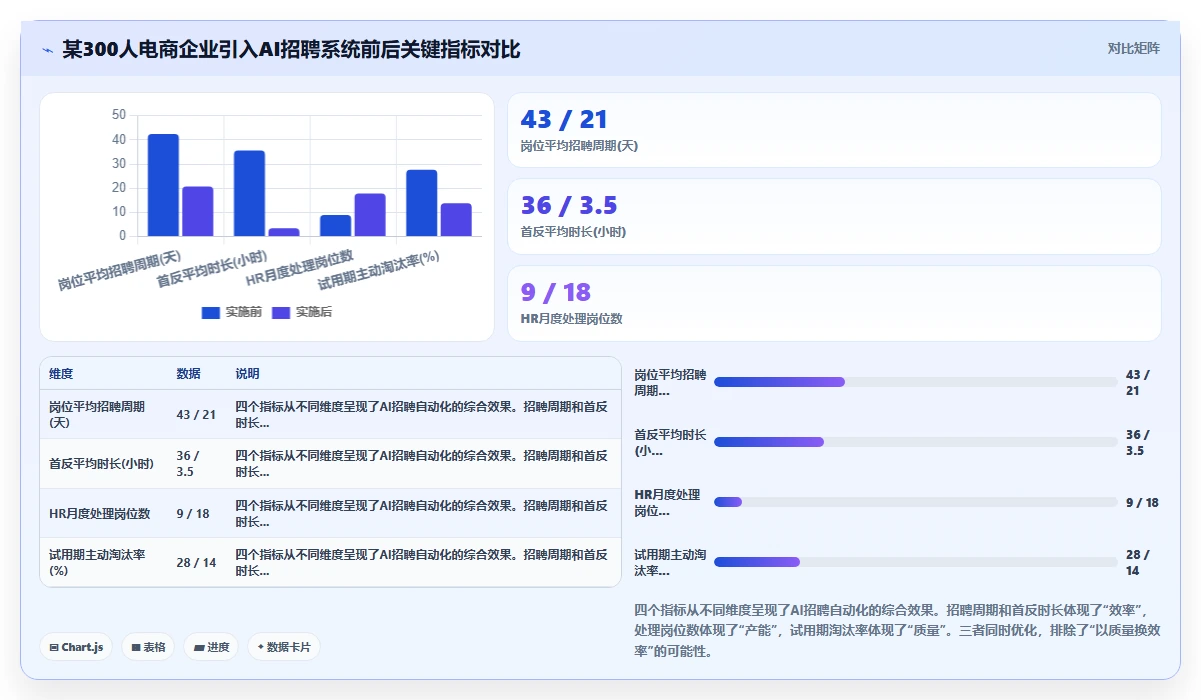Click the 实施前 bar for 岗位平均招聘周期
The width and height of the screenshot is (1201, 700).
click(x=163, y=185)
